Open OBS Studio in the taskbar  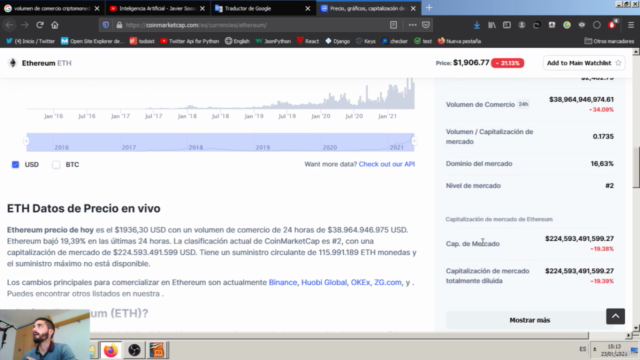coord(134,350)
